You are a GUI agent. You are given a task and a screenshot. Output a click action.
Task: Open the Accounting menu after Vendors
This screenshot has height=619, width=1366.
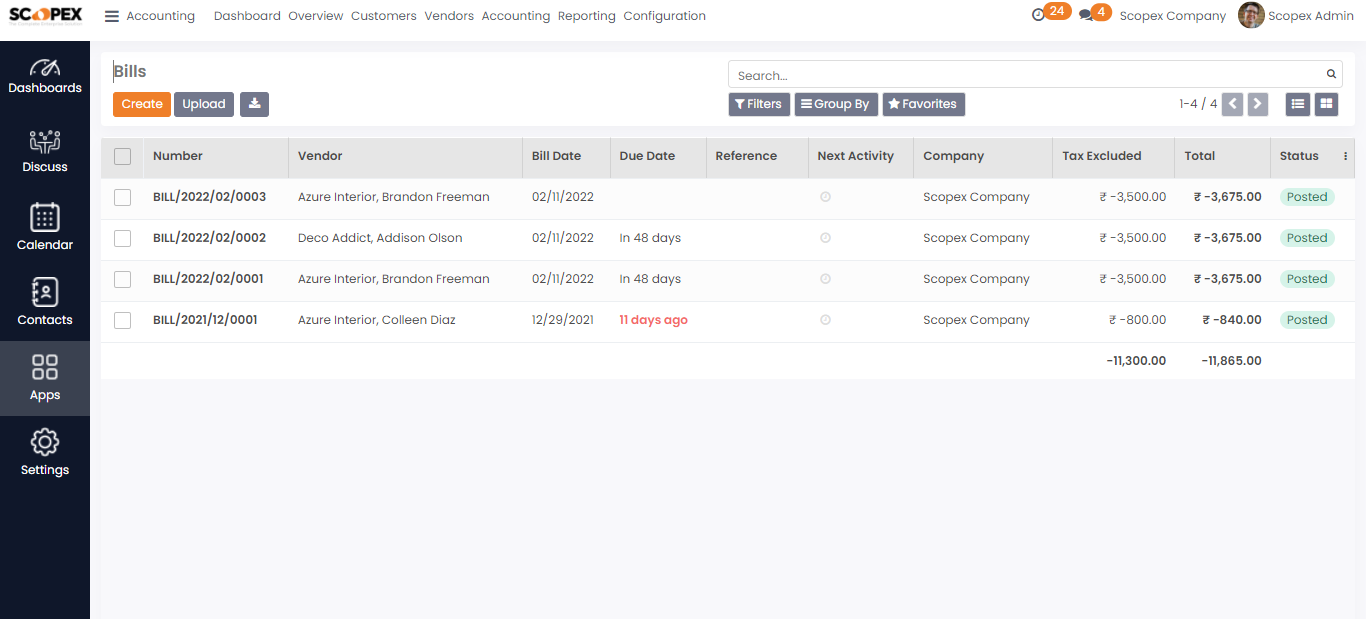click(x=516, y=16)
